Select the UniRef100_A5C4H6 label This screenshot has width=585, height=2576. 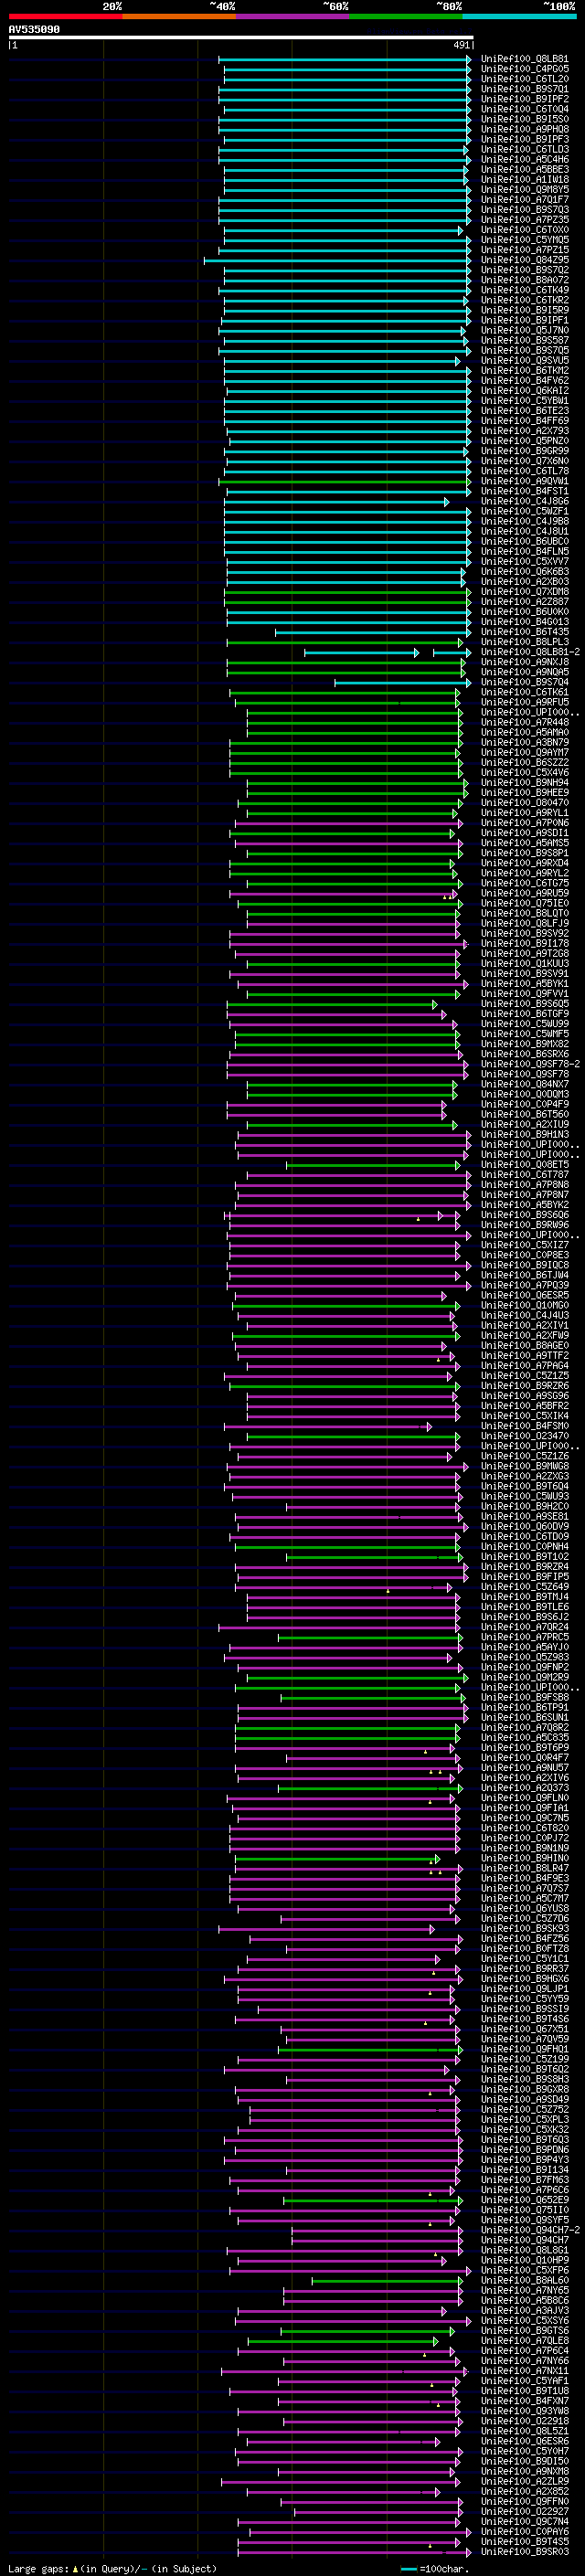(525, 159)
